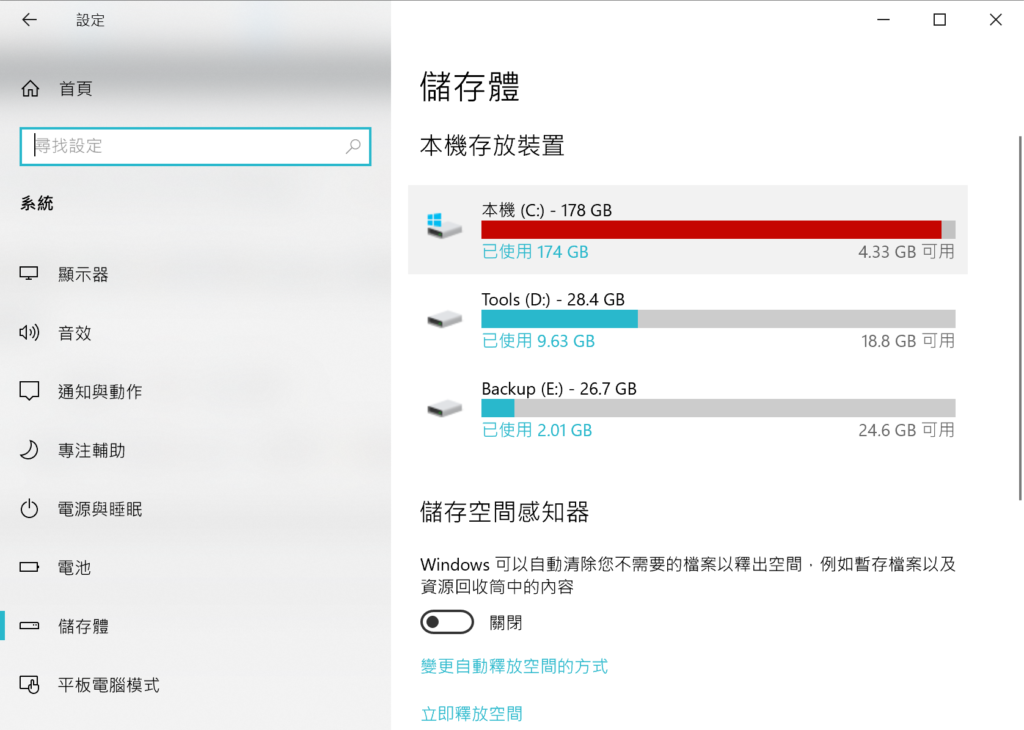Open the Backup (E:) drive details

(x=688, y=409)
